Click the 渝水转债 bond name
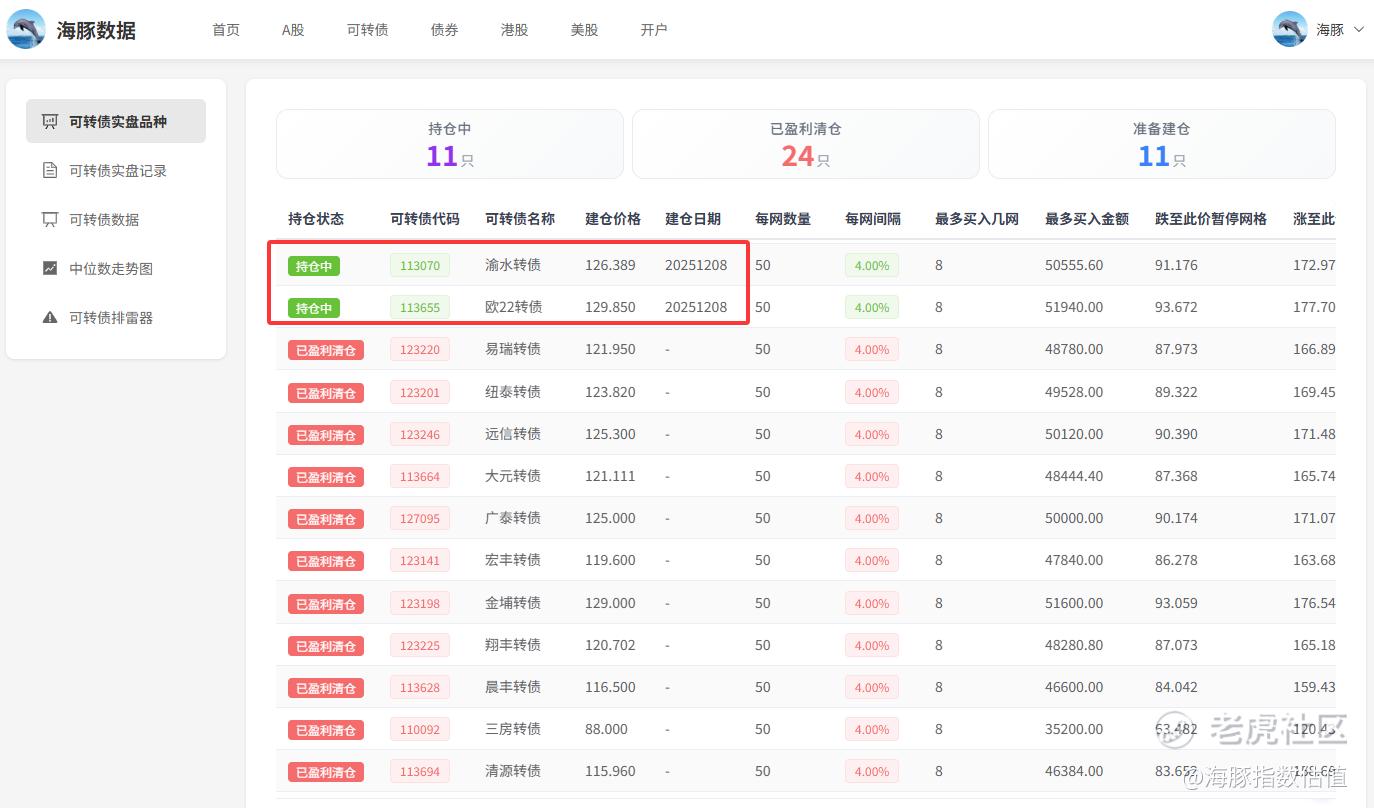This screenshot has width=1374, height=808. click(513, 265)
